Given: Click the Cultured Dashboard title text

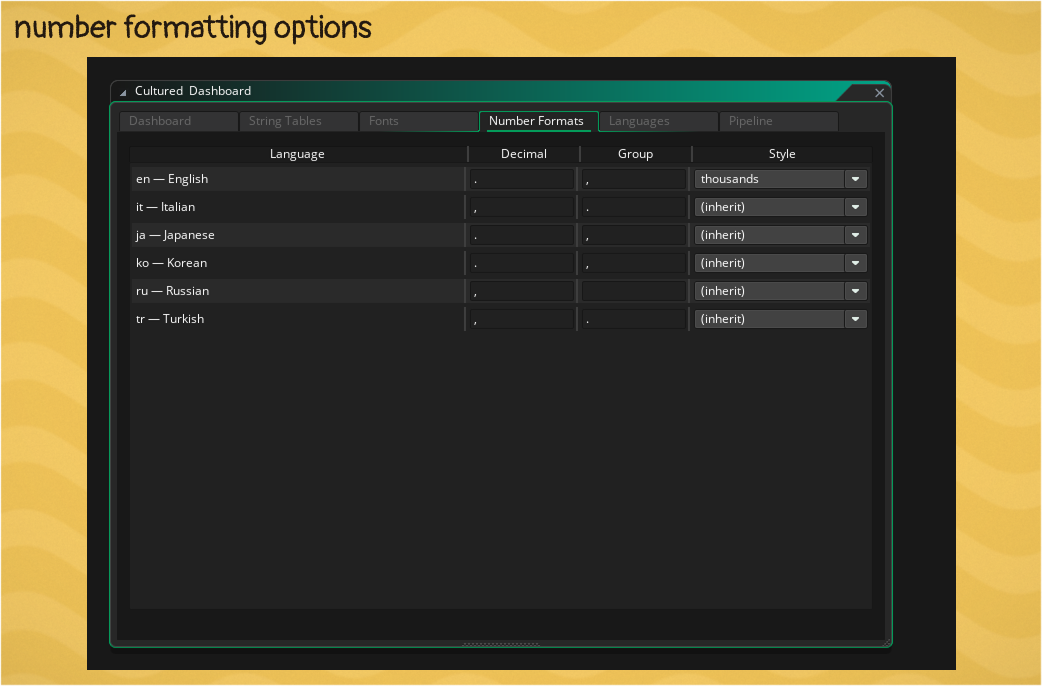Looking at the screenshot, I should click(x=193, y=91).
